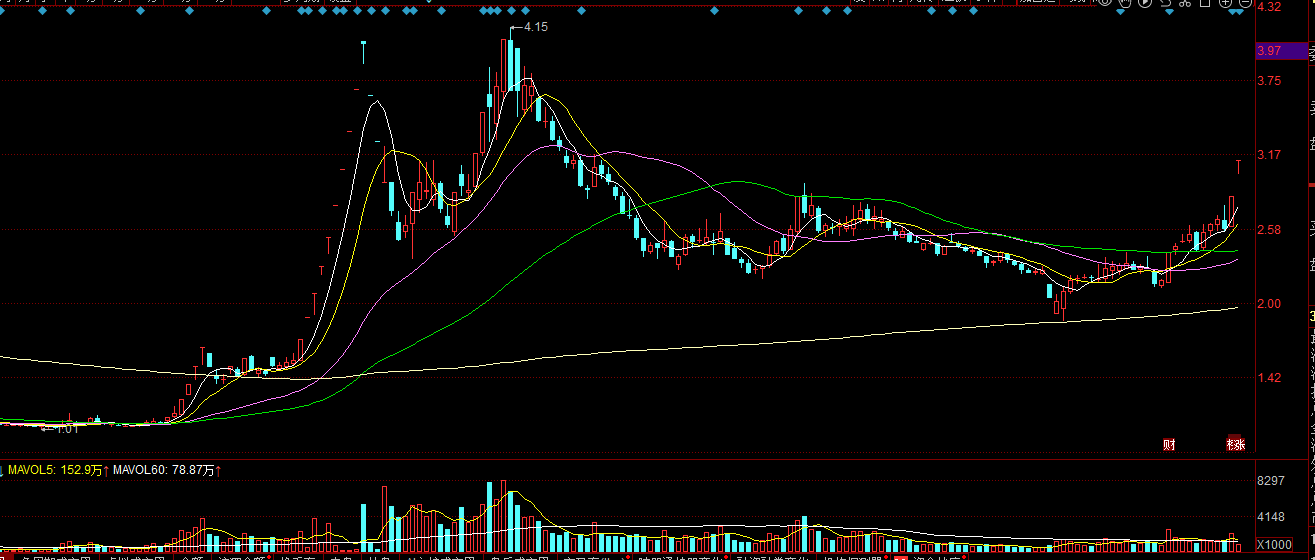Click the 财 financial marker on chart

(1169, 444)
